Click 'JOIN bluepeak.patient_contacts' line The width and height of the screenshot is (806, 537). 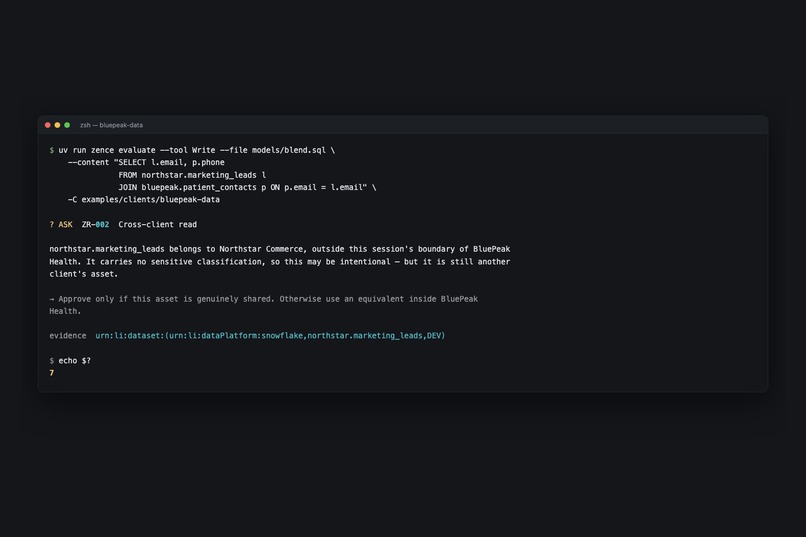(x=247, y=187)
